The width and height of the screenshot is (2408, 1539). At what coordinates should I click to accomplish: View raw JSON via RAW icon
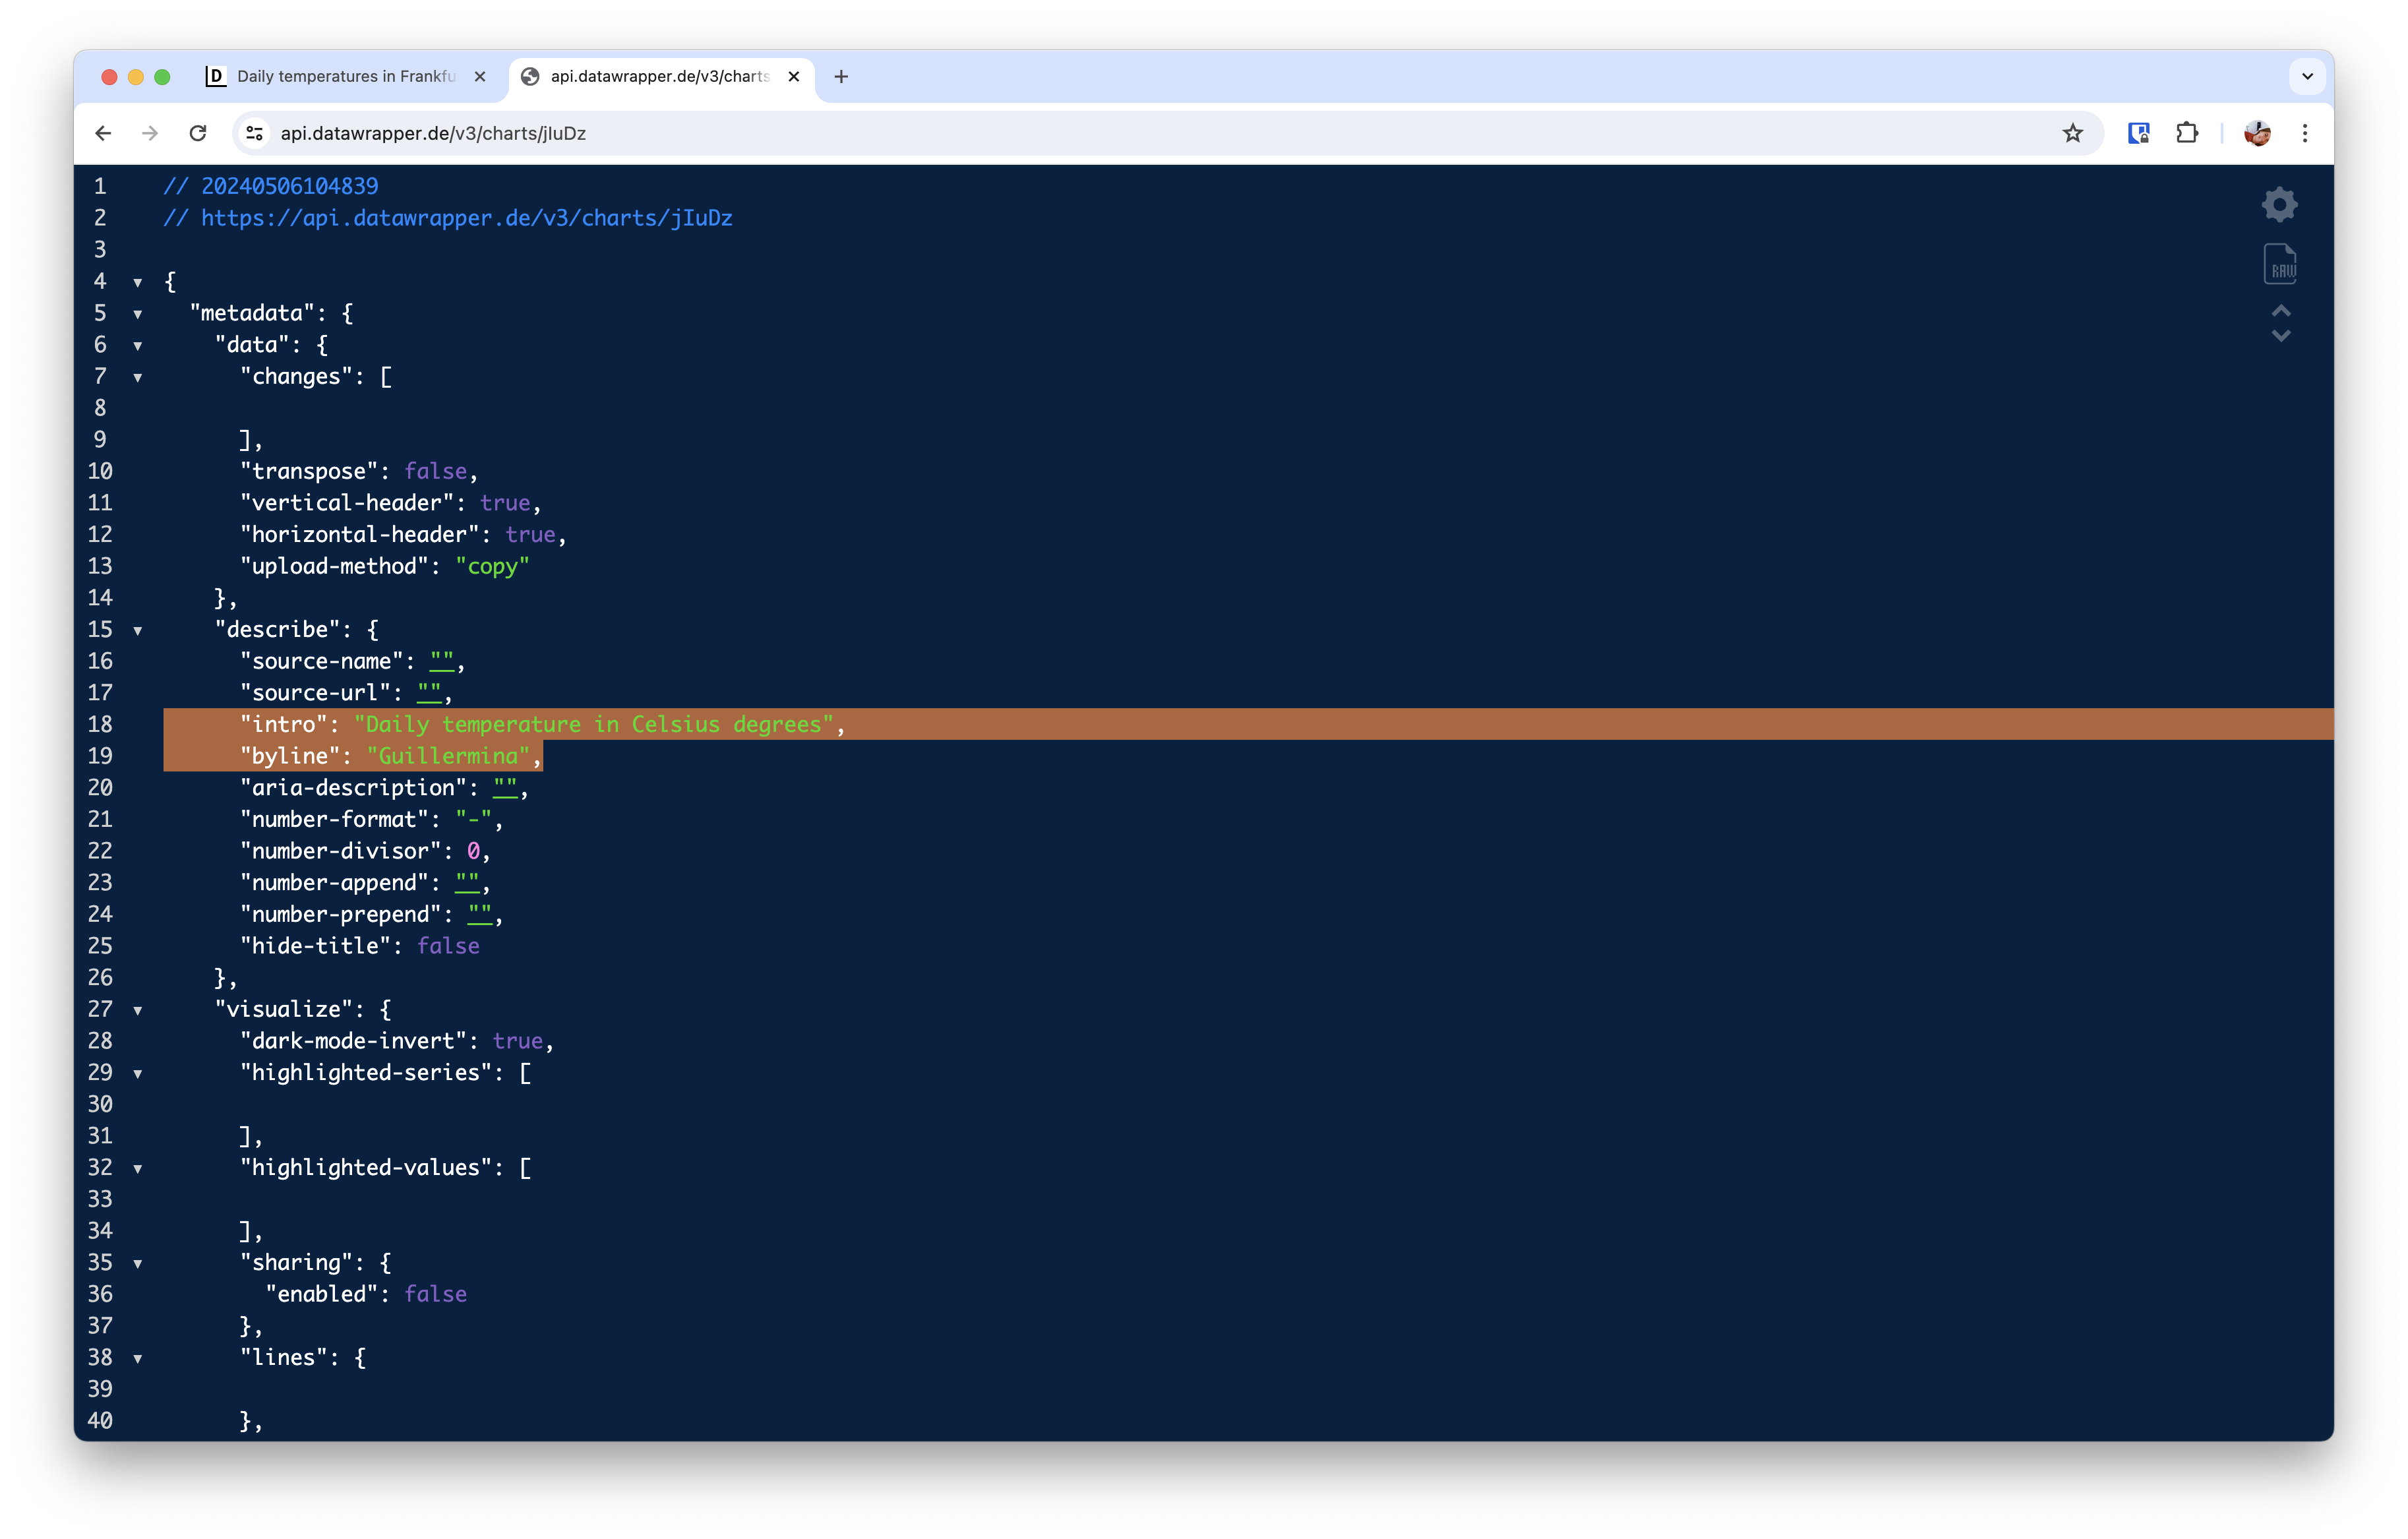point(2280,265)
